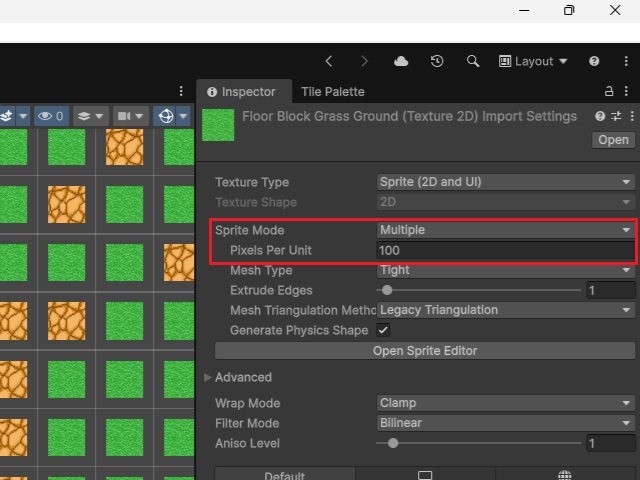Click the Open Sprite Editor button
The width and height of the screenshot is (640, 480).
click(425, 351)
